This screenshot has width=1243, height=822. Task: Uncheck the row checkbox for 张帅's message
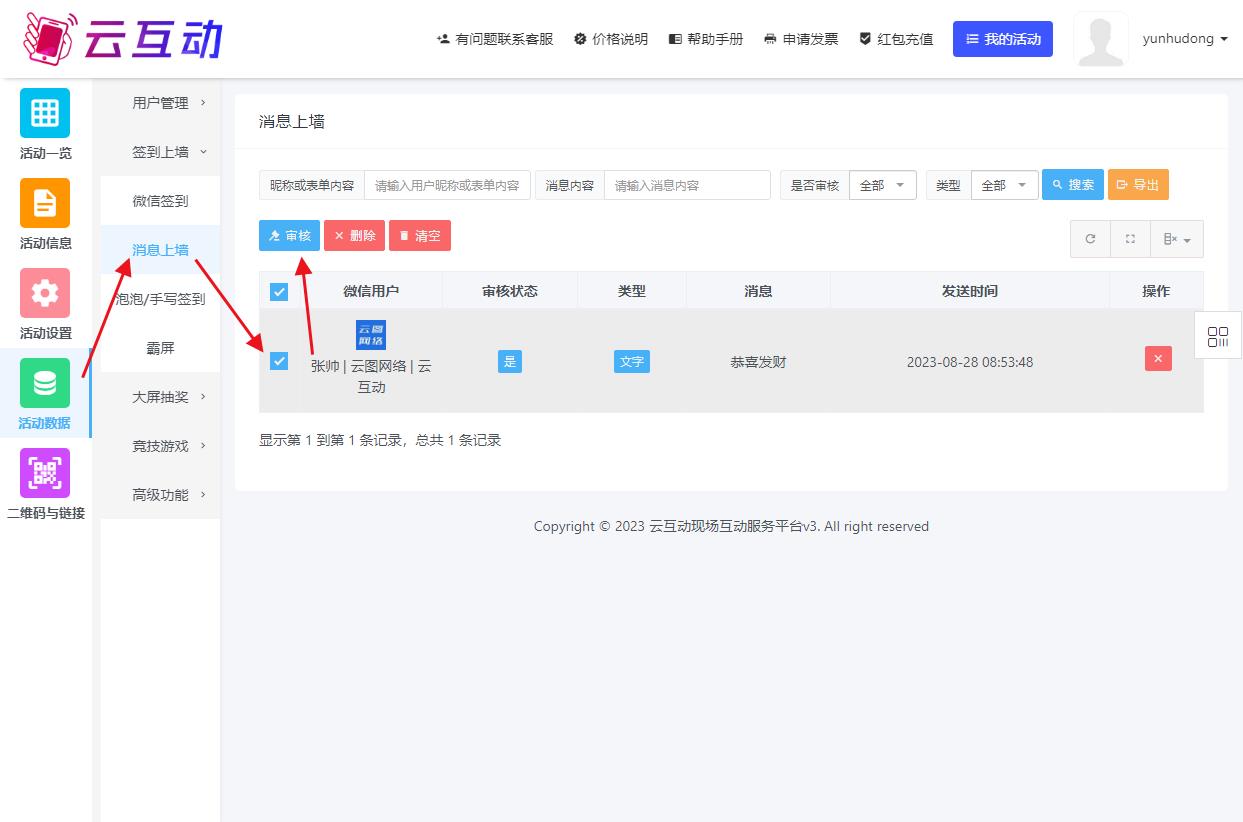pos(279,361)
